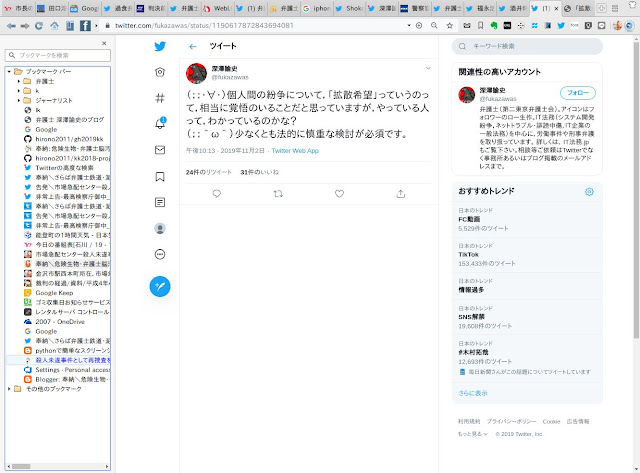Share the tweet via share icon
Screen dimensions: 640x473
click(x=401, y=194)
